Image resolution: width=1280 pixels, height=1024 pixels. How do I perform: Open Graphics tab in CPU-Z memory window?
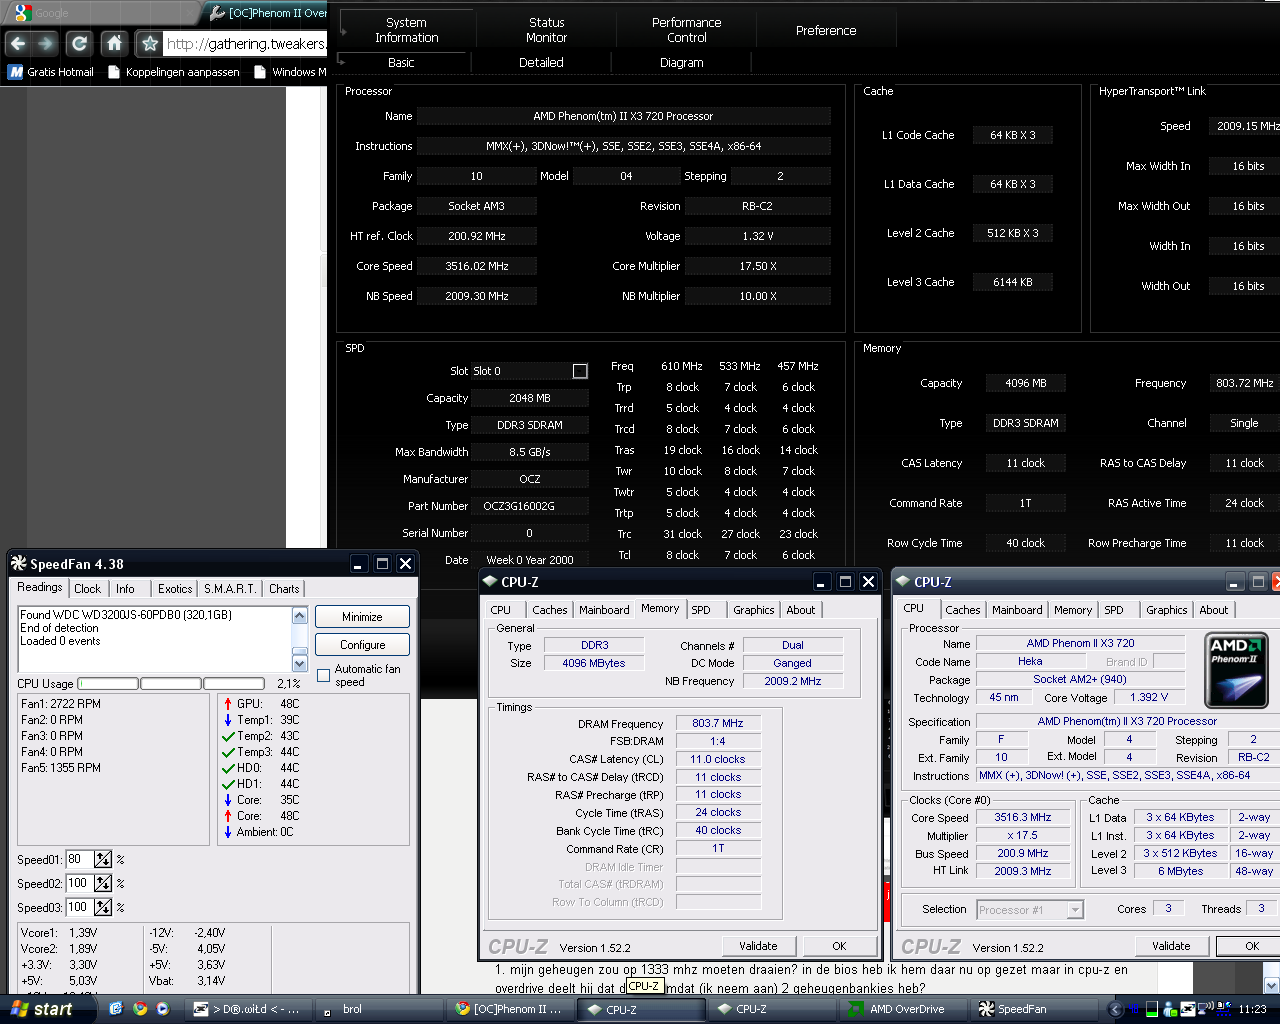pyautogui.click(x=754, y=610)
